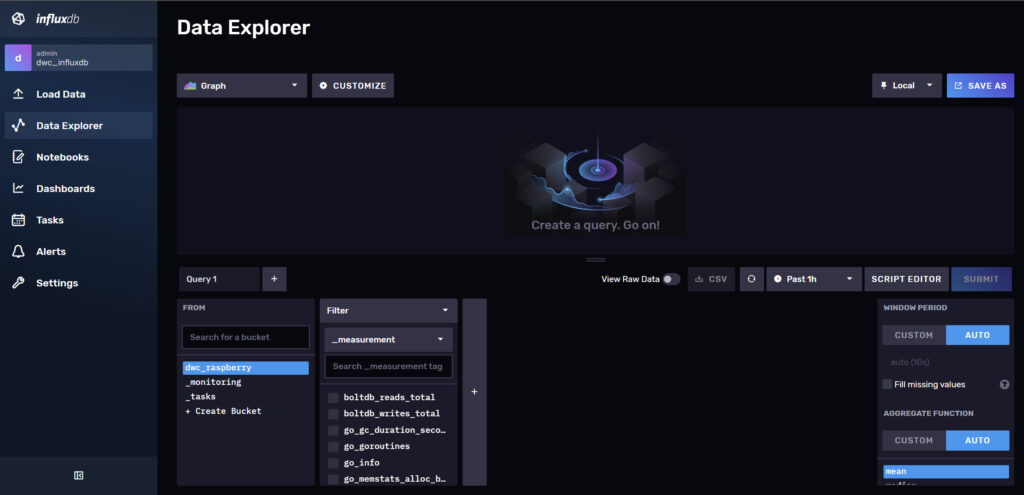Select the _monitoring bucket
This screenshot has height=495, width=1024.
tap(246, 382)
